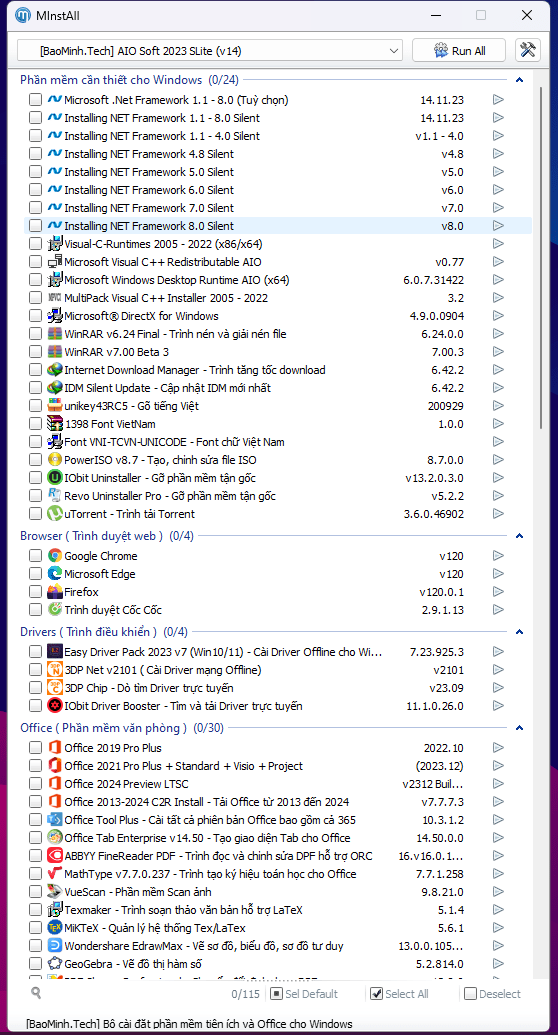The width and height of the screenshot is (558, 1035).
Task: Check the Firefox checkbox
Action: pyautogui.click(x=35, y=591)
